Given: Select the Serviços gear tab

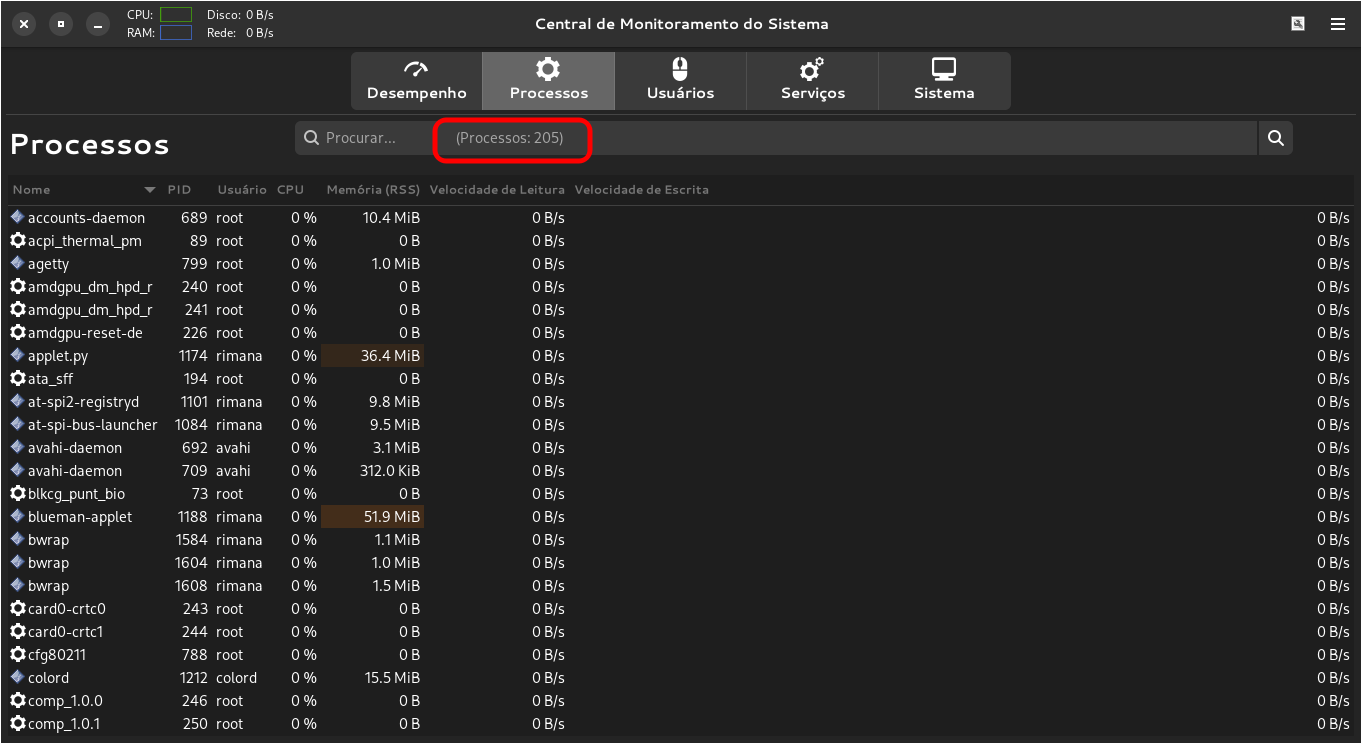Looking at the screenshot, I should pos(812,81).
